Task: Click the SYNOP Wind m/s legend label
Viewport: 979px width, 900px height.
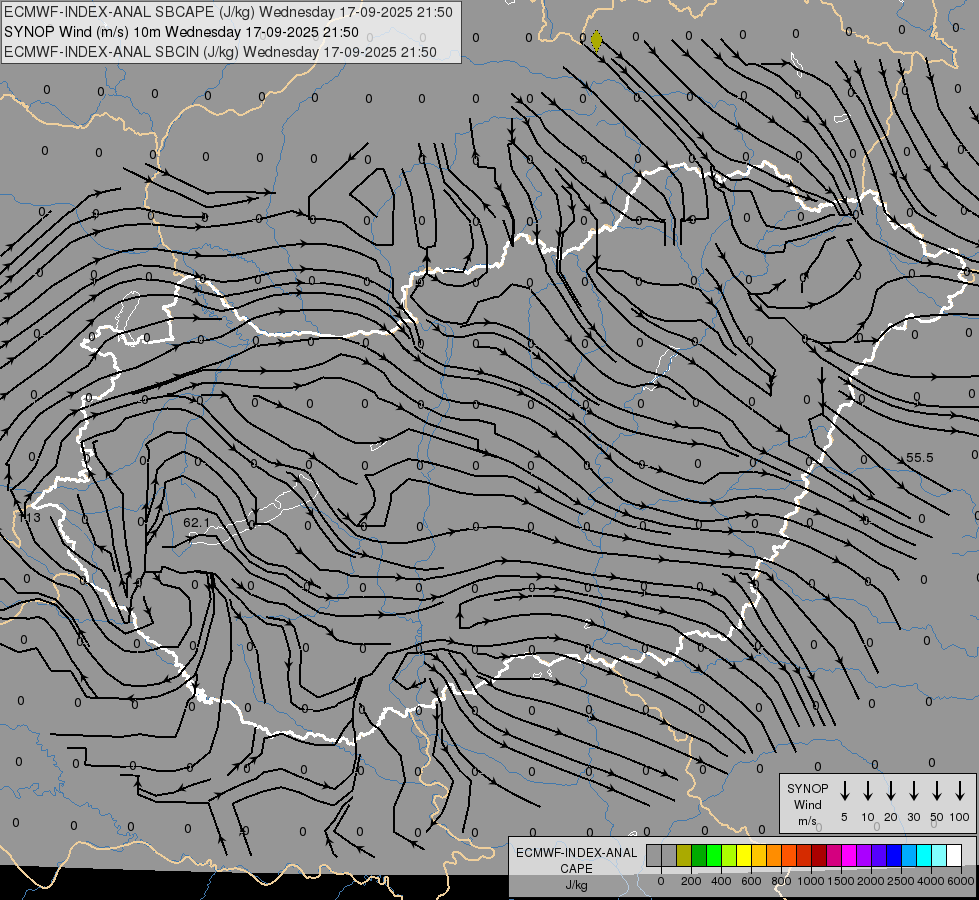Action: 807,804
